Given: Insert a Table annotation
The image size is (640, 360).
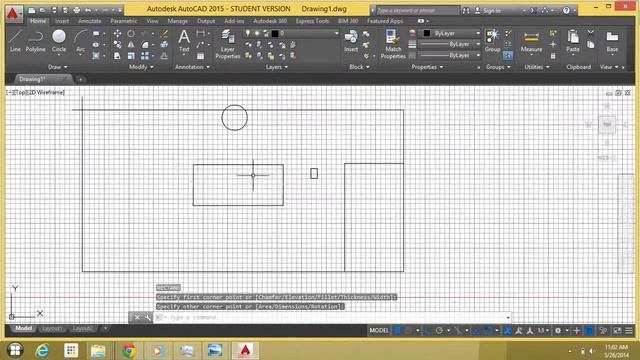Looking at the screenshot, I should 200,56.
